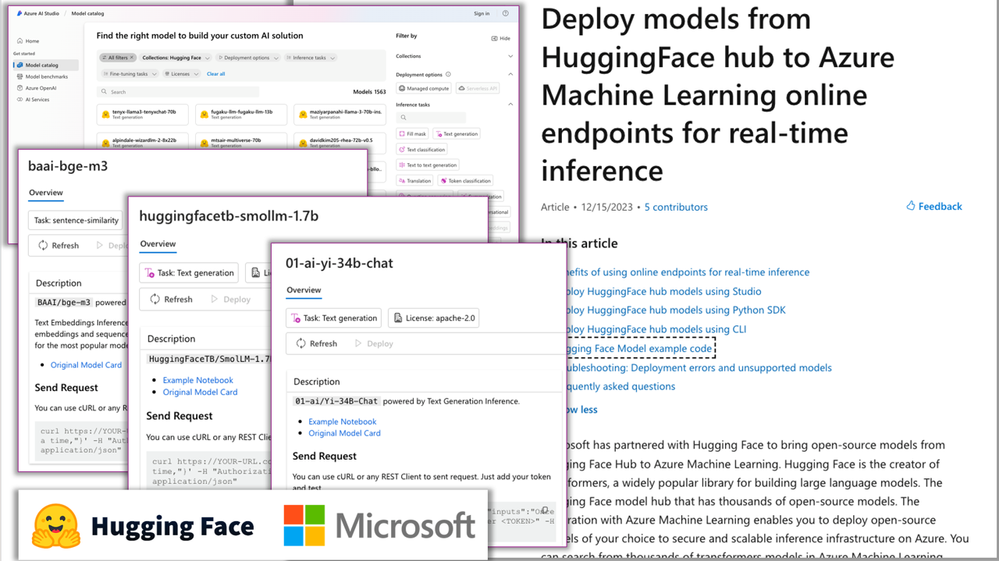
Task: Open the Deployment options dropdown chip
Action: tap(247, 57)
